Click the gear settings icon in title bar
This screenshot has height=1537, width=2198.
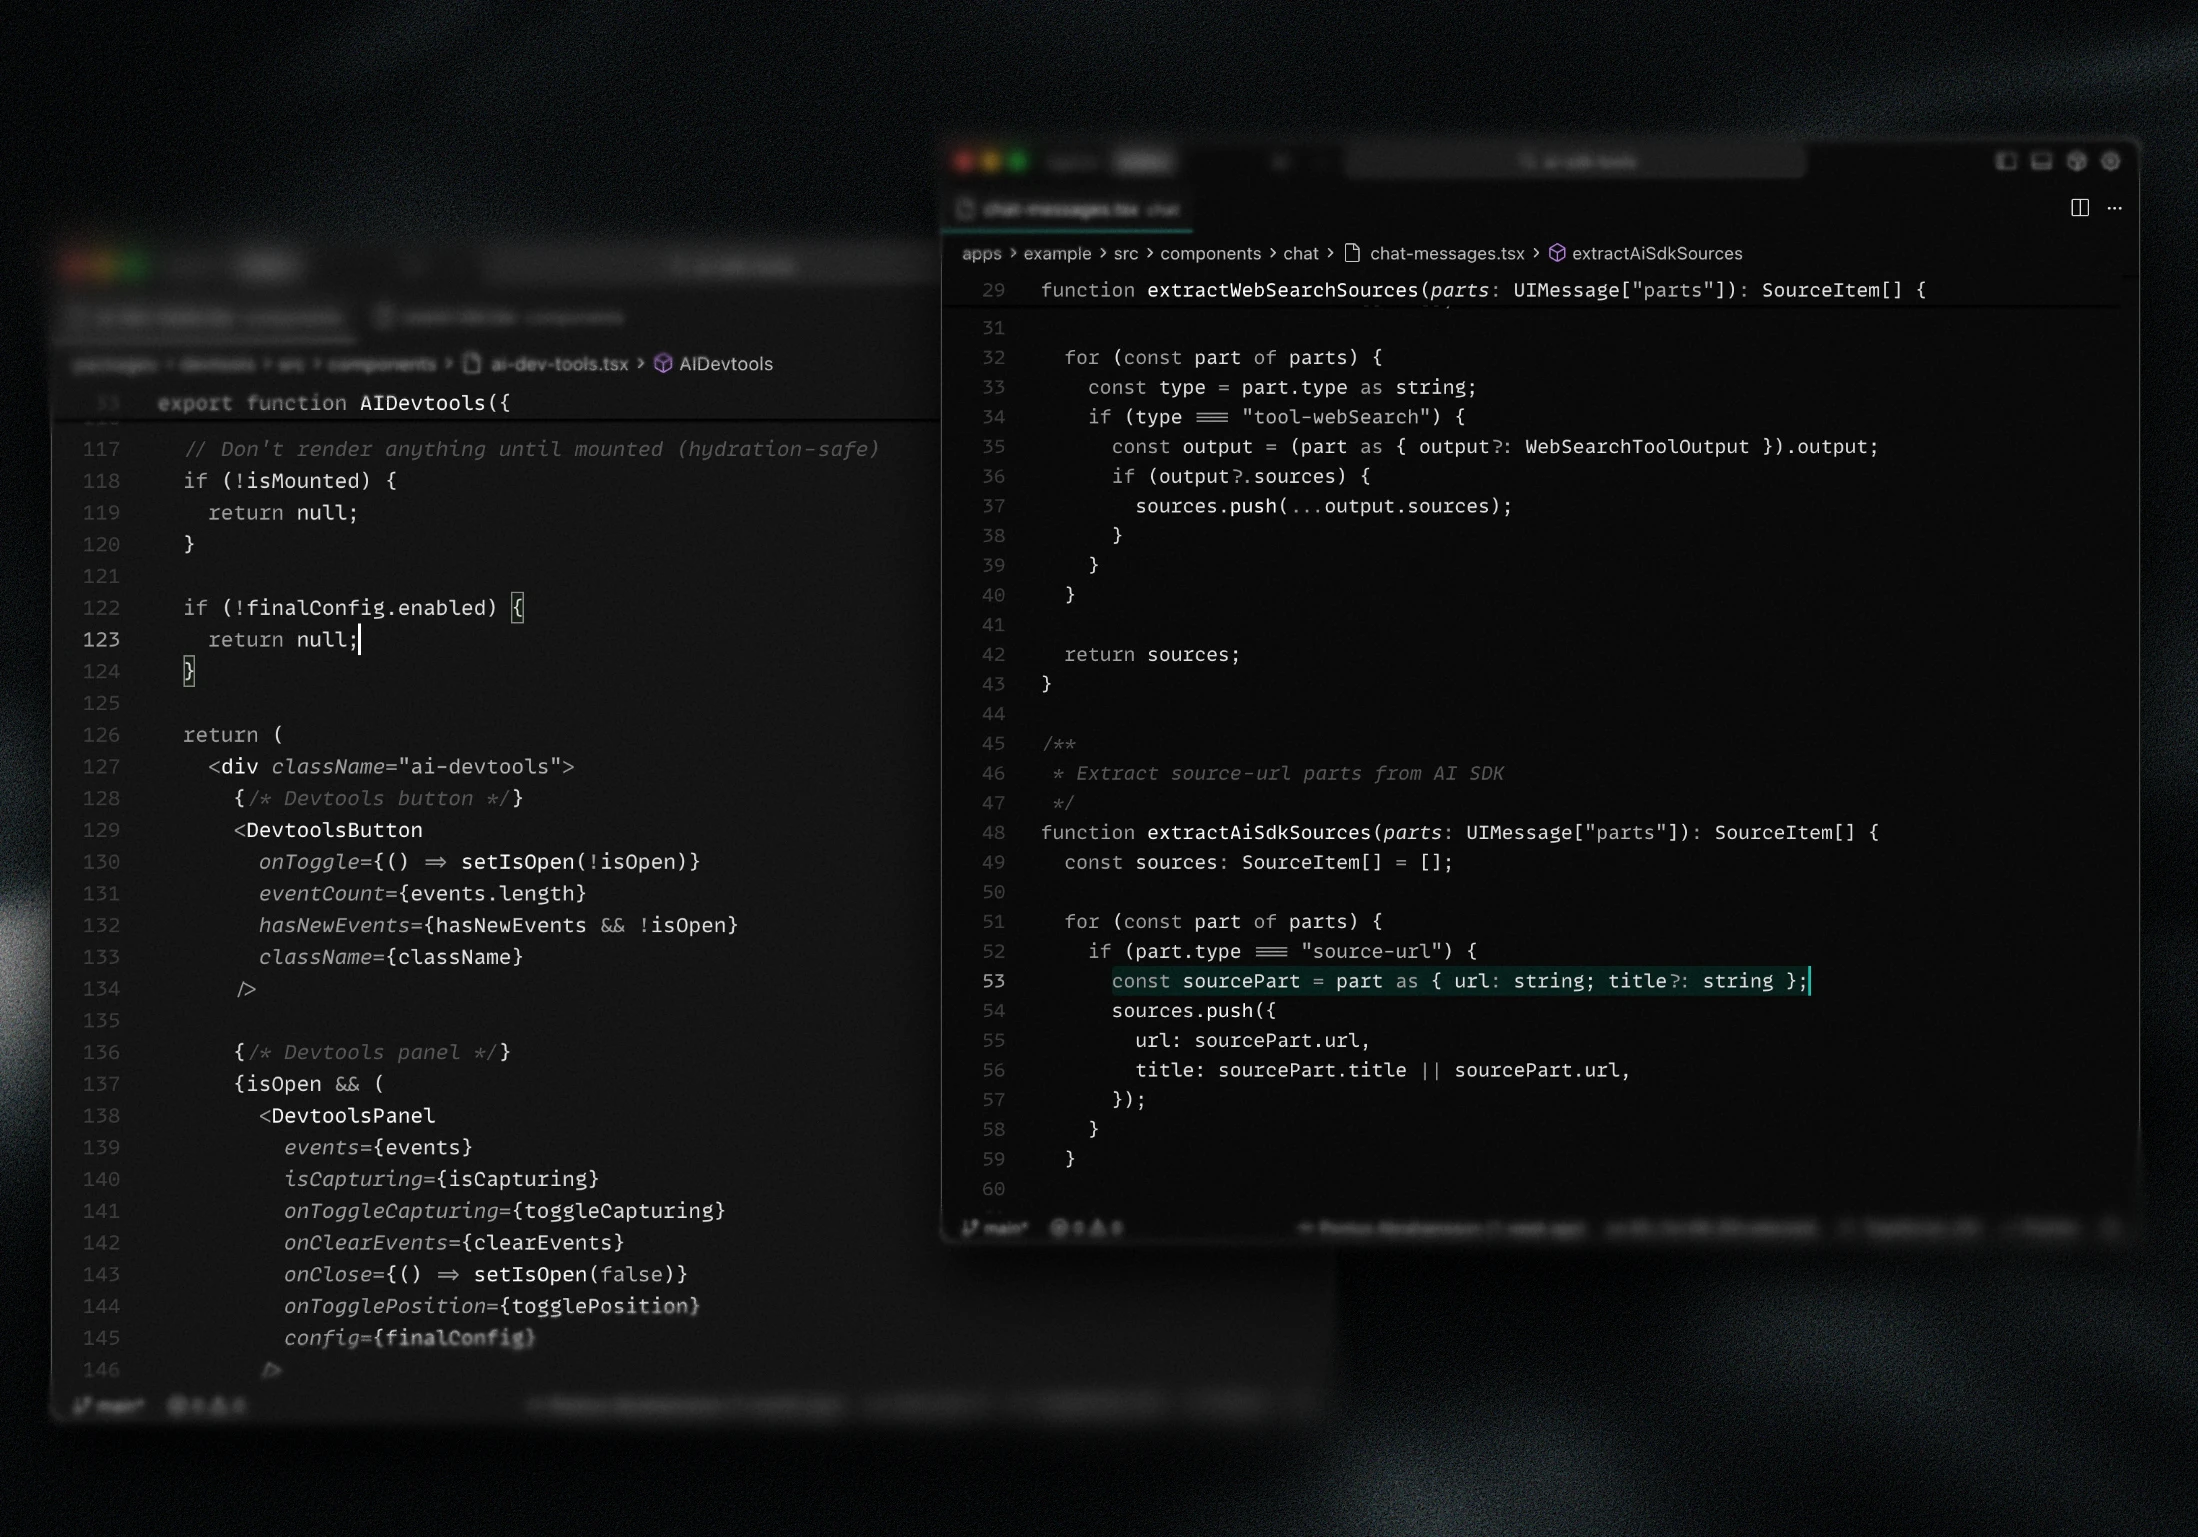[2111, 161]
